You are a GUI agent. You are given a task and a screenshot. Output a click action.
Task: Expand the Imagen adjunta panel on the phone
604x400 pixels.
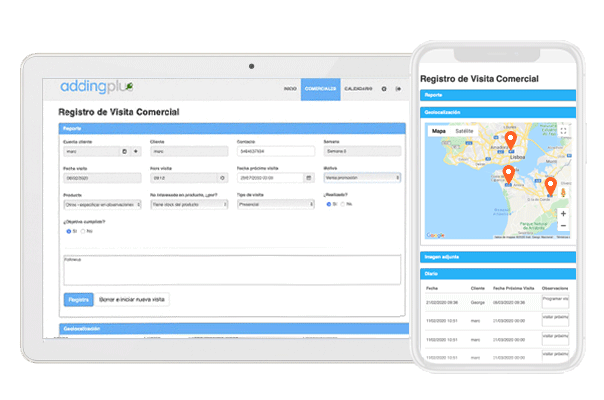pyautogui.click(x=498, y=257)
